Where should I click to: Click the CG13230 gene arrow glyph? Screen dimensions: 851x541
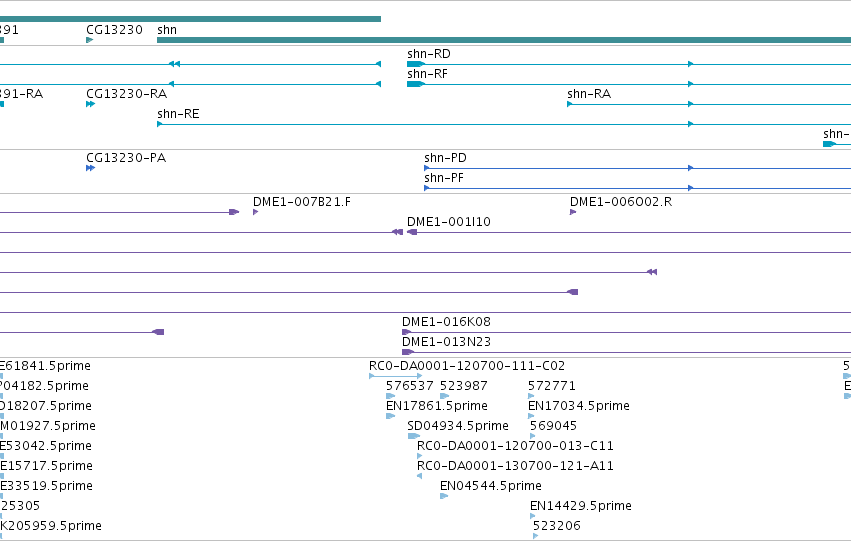pyautogui.click(x=90, y=40)
